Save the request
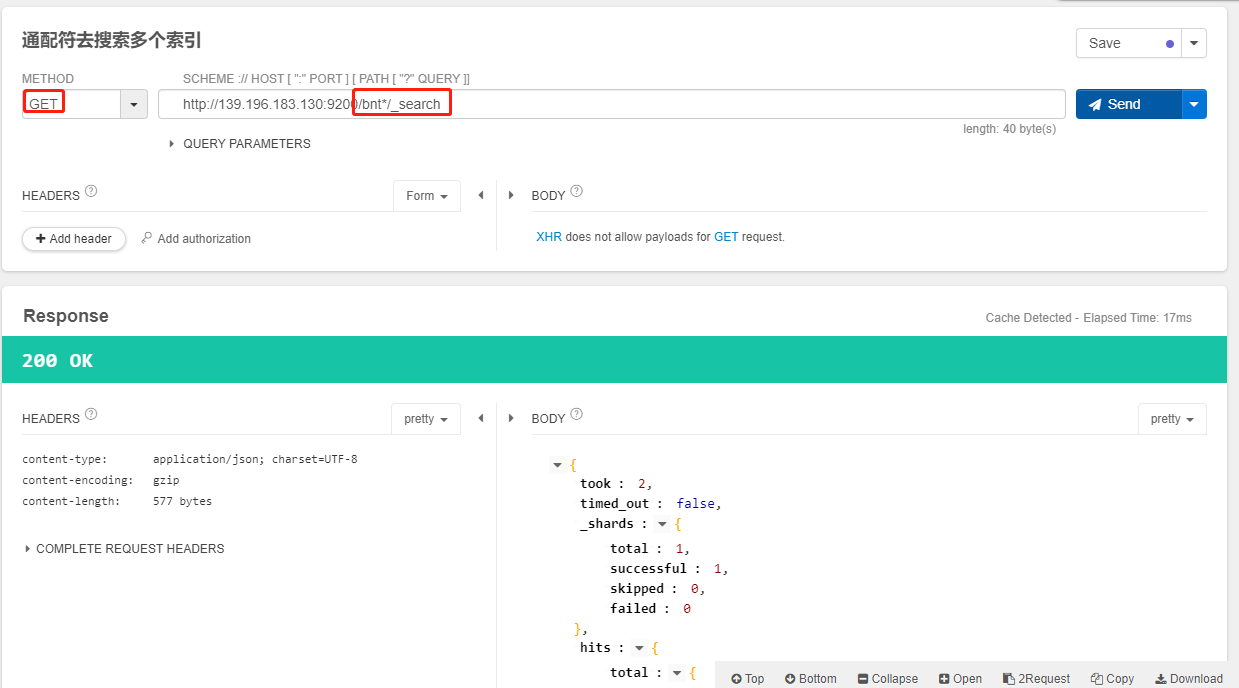Screen dimensions: 1239x688 (1129, 43)
